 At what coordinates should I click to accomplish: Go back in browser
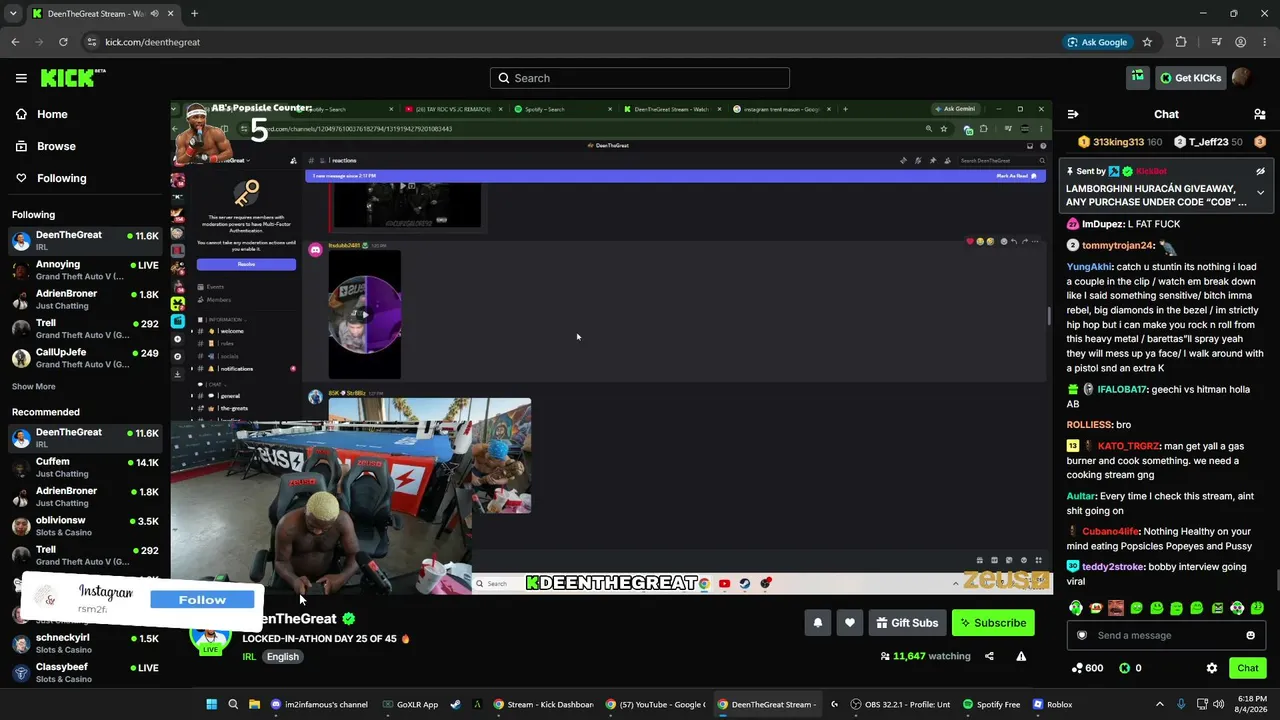click(x=15, y=42)
